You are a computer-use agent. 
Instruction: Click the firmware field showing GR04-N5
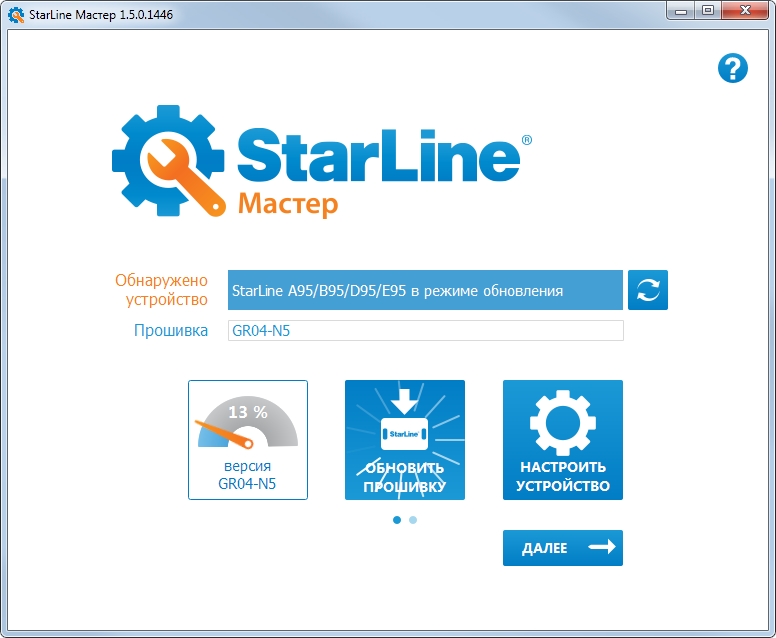pyautogui.click(x=425, y=331)
